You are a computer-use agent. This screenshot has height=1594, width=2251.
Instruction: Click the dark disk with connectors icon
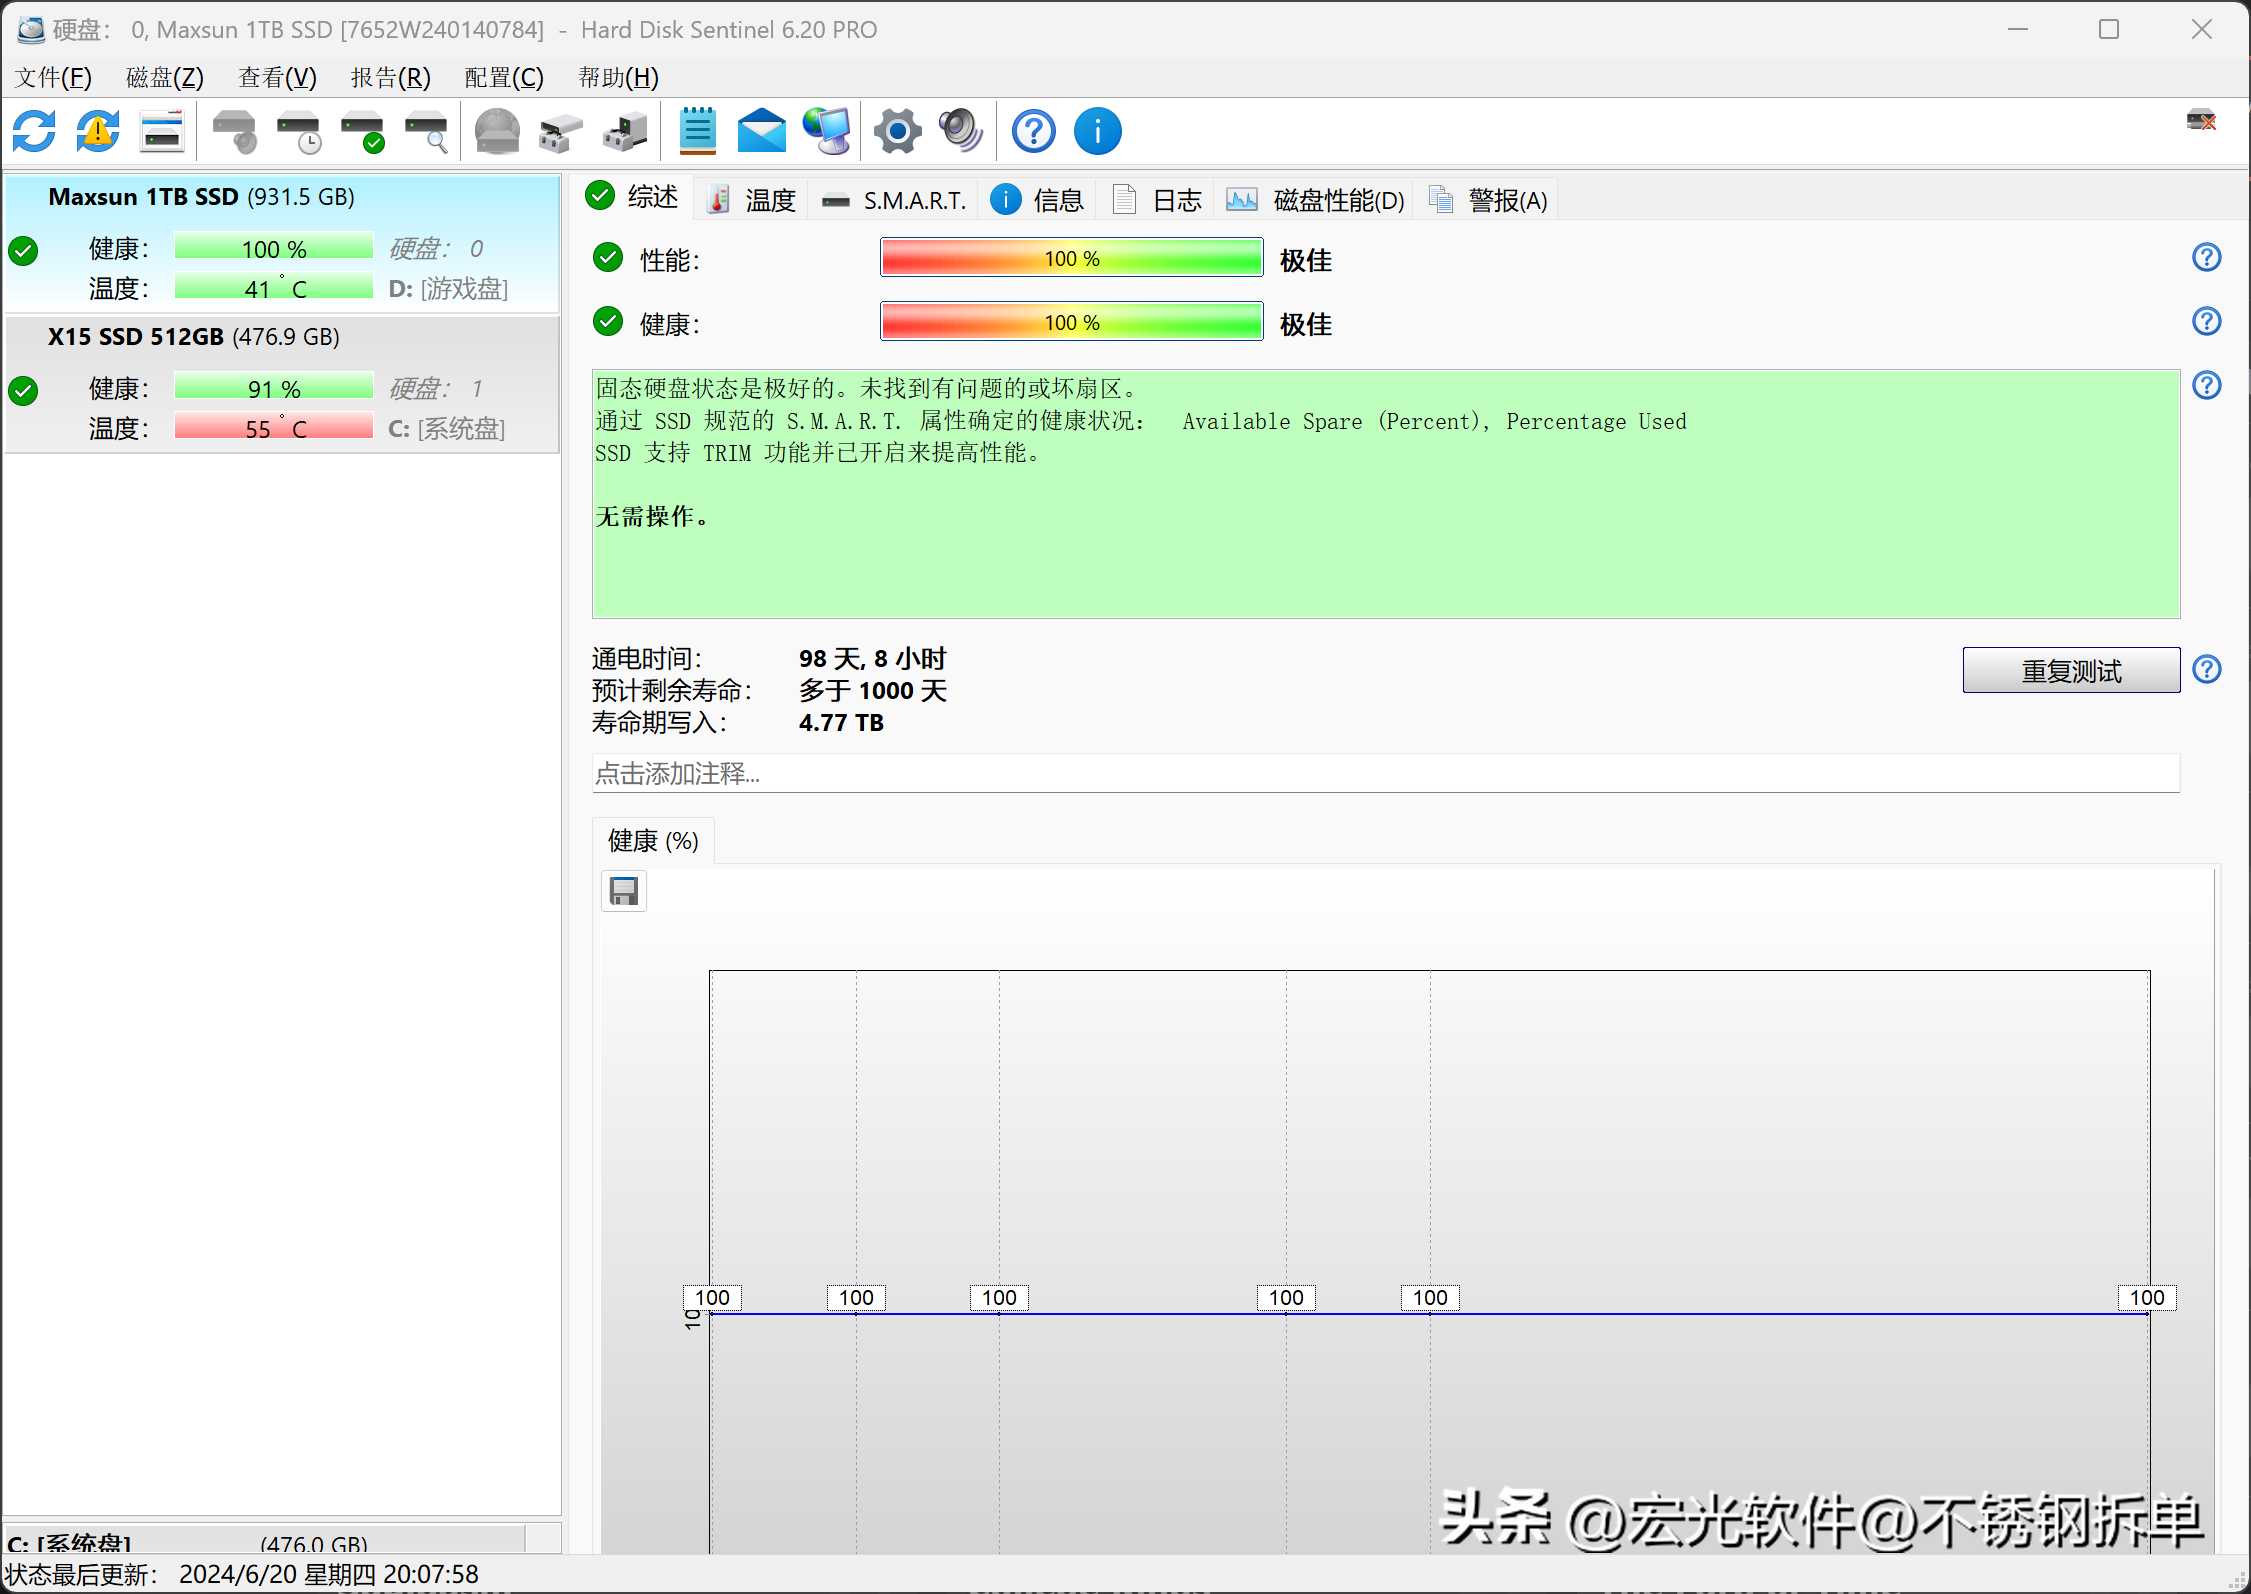click(625, 131)
